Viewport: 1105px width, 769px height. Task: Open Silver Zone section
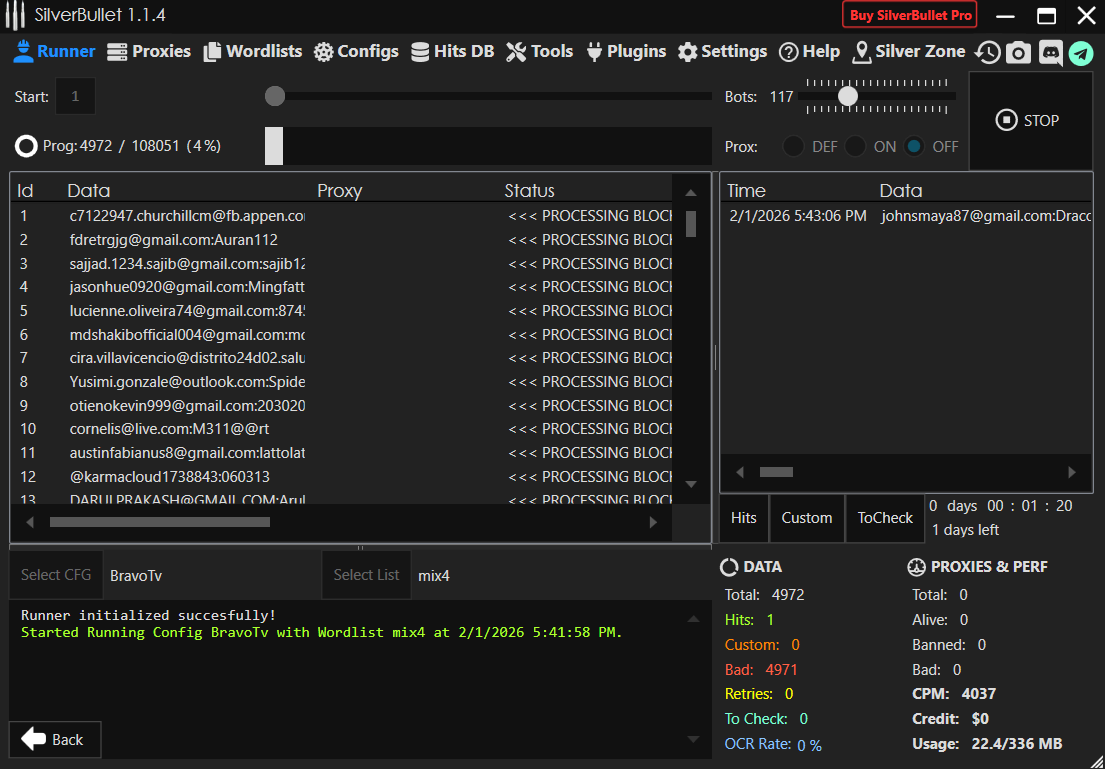coord(908,52)
